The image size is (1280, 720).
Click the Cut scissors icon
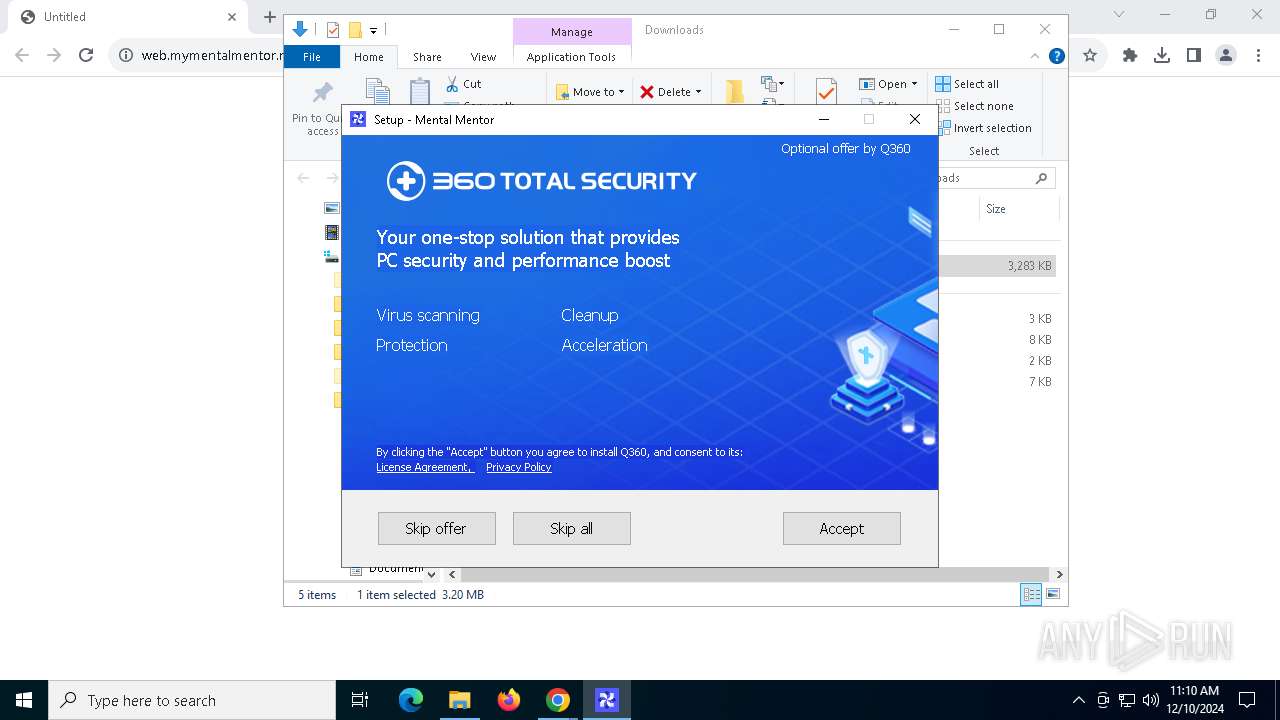452,84
